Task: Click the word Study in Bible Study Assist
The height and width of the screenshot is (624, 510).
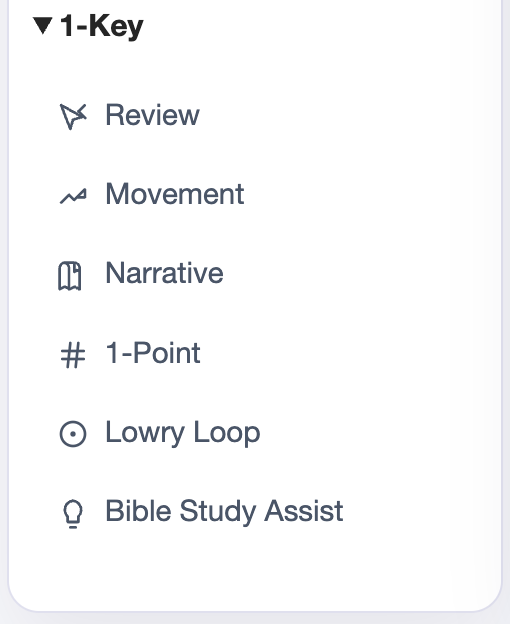Action: [218, 512]
